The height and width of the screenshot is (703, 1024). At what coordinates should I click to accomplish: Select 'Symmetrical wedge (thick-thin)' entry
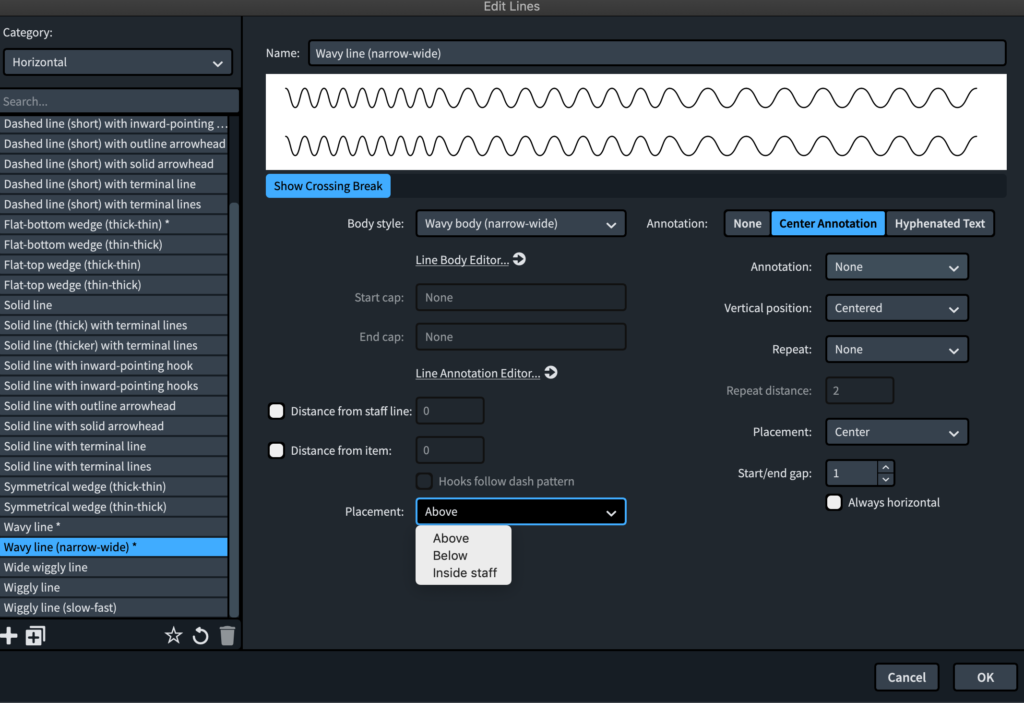click(x=114, y=487)
